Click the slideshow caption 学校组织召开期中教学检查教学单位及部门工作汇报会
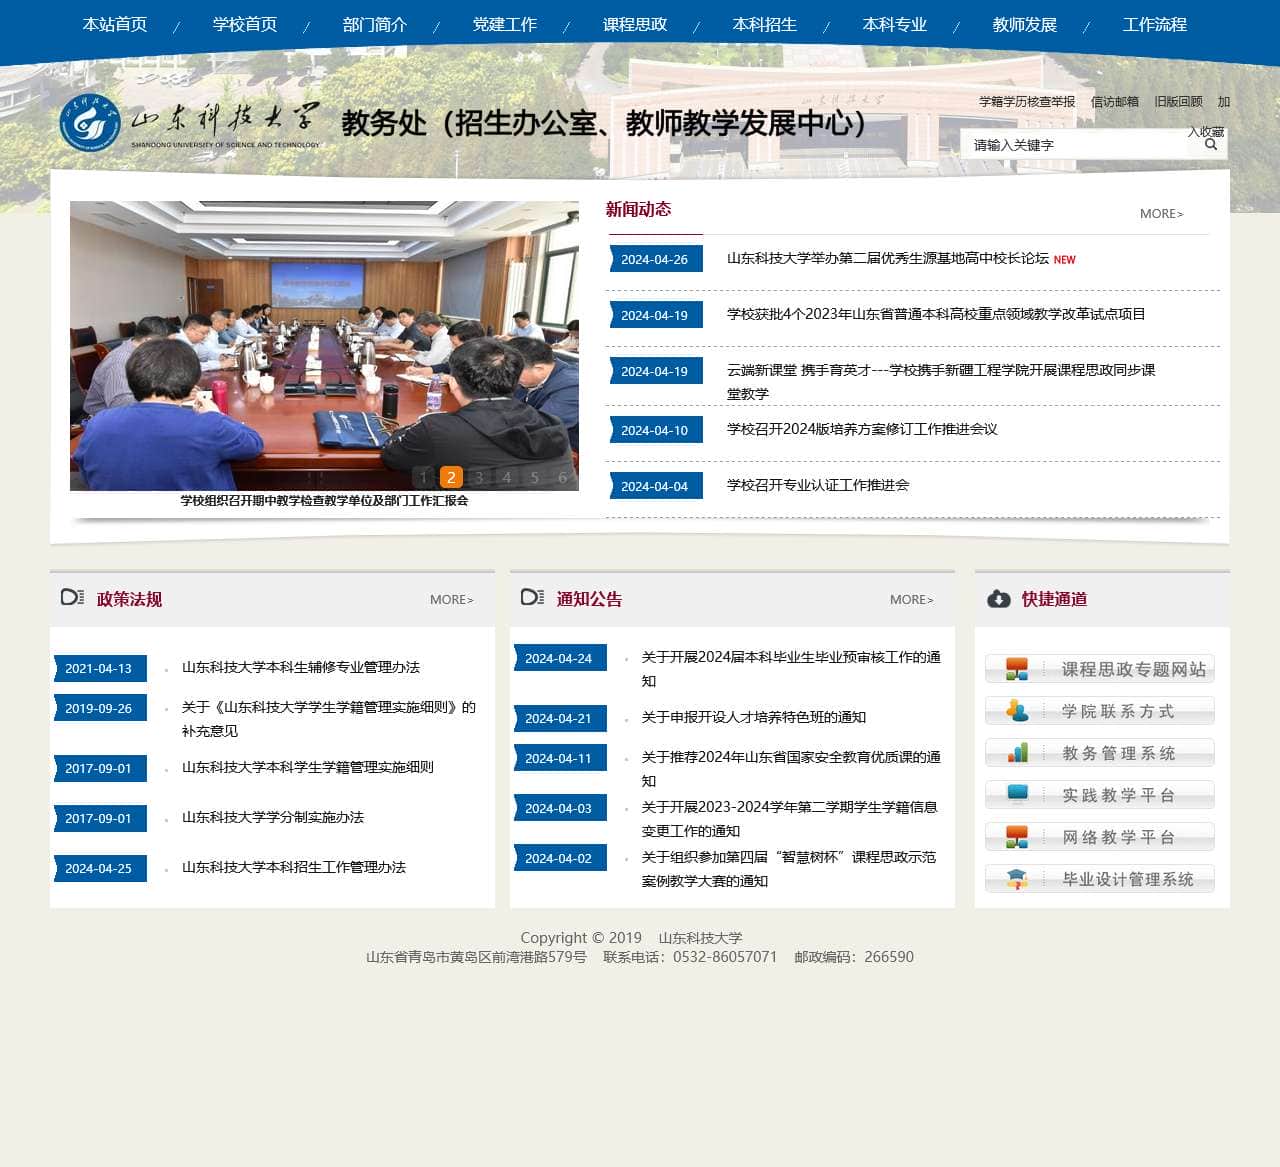This screenshot has height=1167, width=1280. coord(324,501)
